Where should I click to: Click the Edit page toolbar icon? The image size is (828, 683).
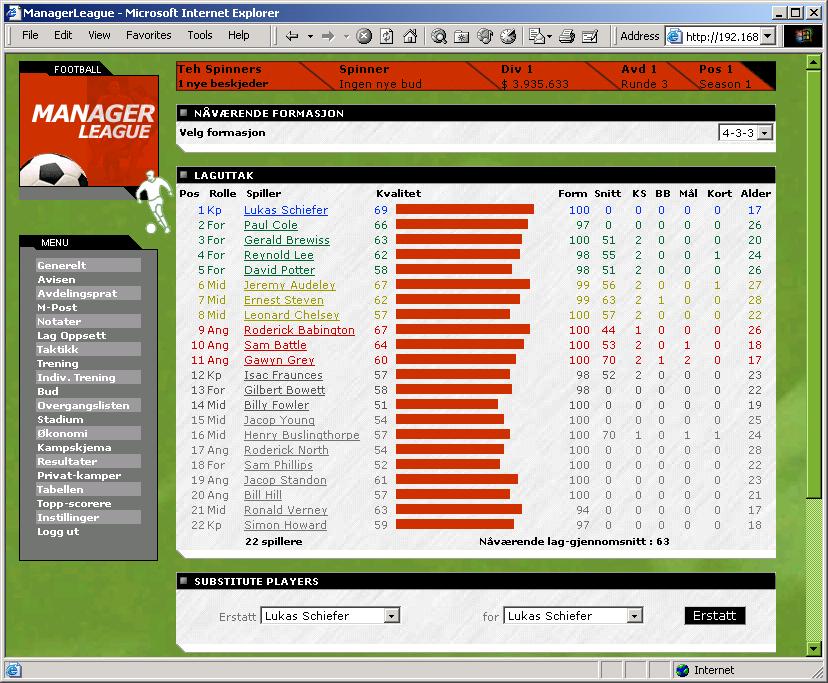pyautogui.click(x=590, y=36)
